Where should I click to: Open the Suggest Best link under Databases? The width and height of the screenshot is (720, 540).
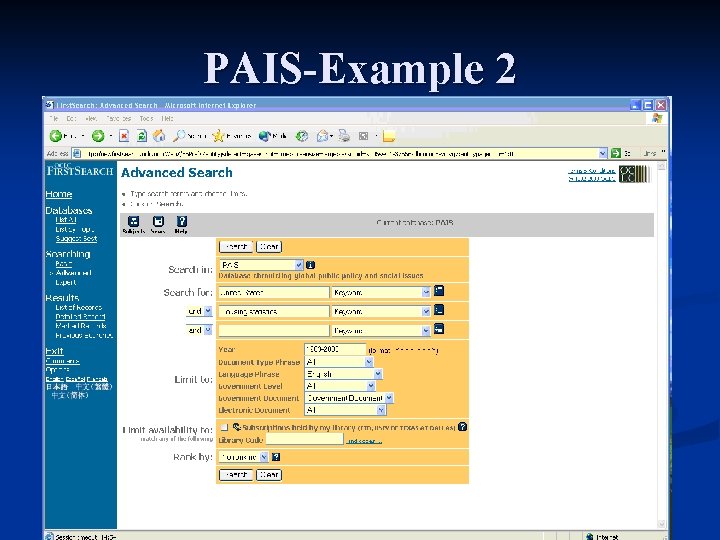pos(76,238)
